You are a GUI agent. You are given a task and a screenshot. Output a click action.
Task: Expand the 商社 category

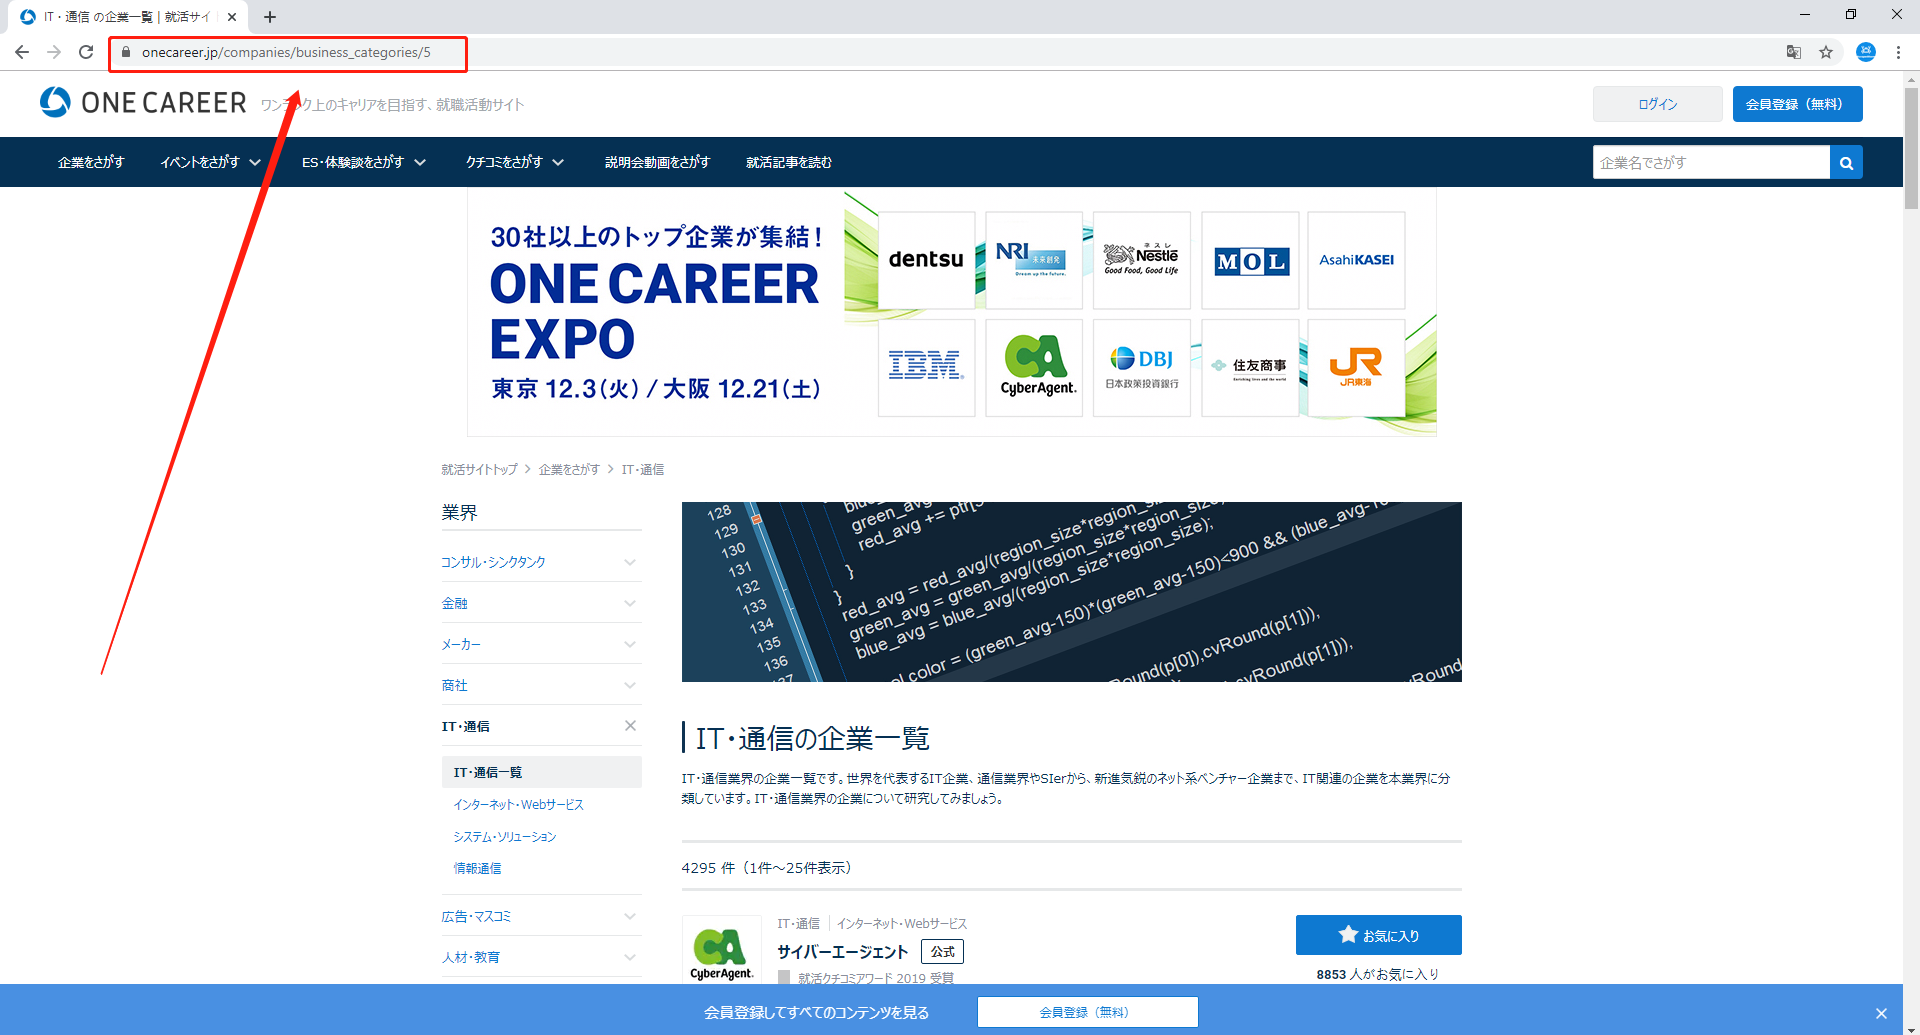(x=540, y=685)
